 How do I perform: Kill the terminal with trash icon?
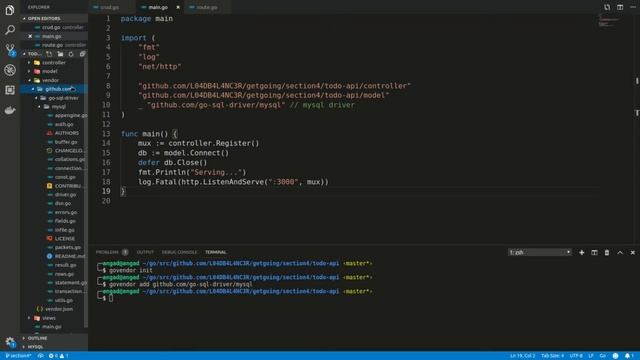pos(607,253)
